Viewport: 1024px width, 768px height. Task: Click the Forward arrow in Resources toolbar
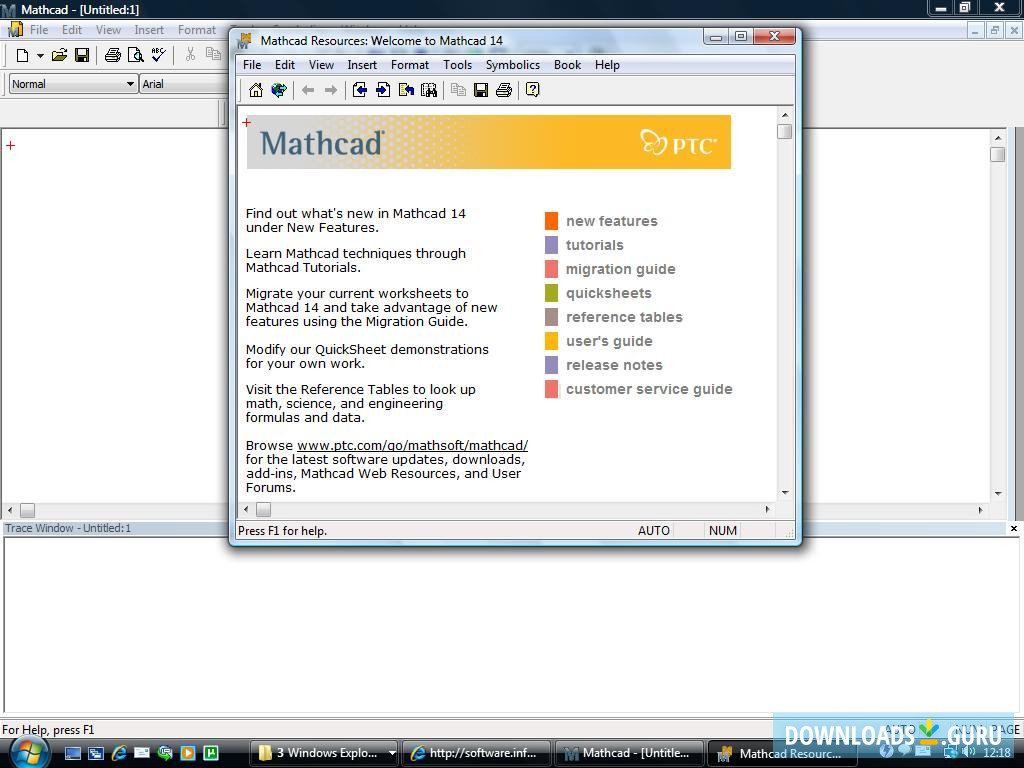330,90
